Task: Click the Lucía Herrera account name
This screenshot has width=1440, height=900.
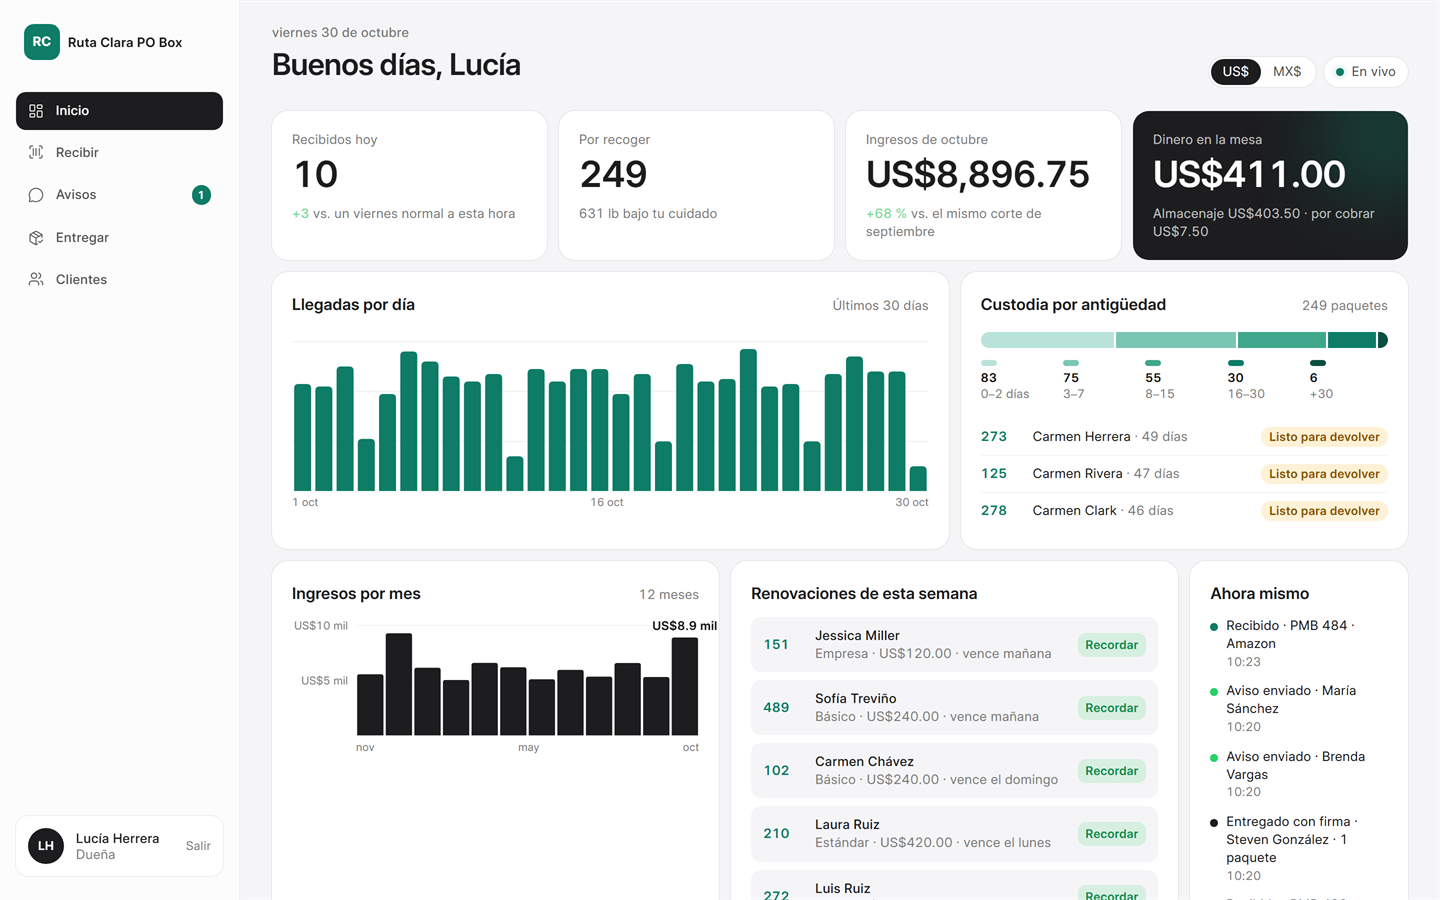Action: tap(117, 839)
